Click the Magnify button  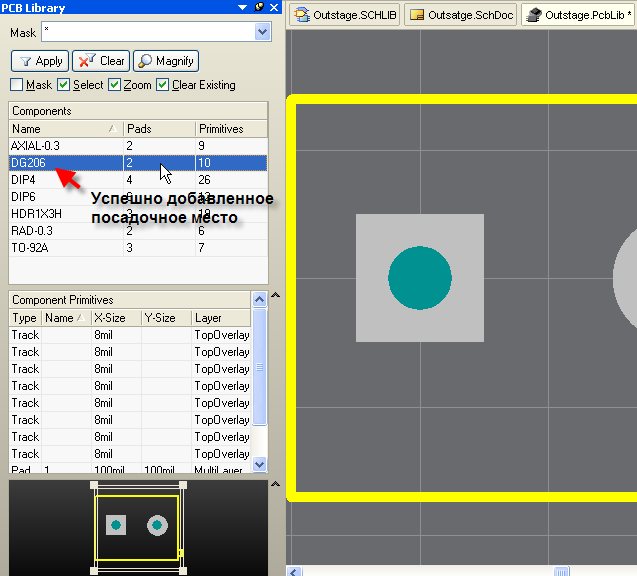click(166, 61)
